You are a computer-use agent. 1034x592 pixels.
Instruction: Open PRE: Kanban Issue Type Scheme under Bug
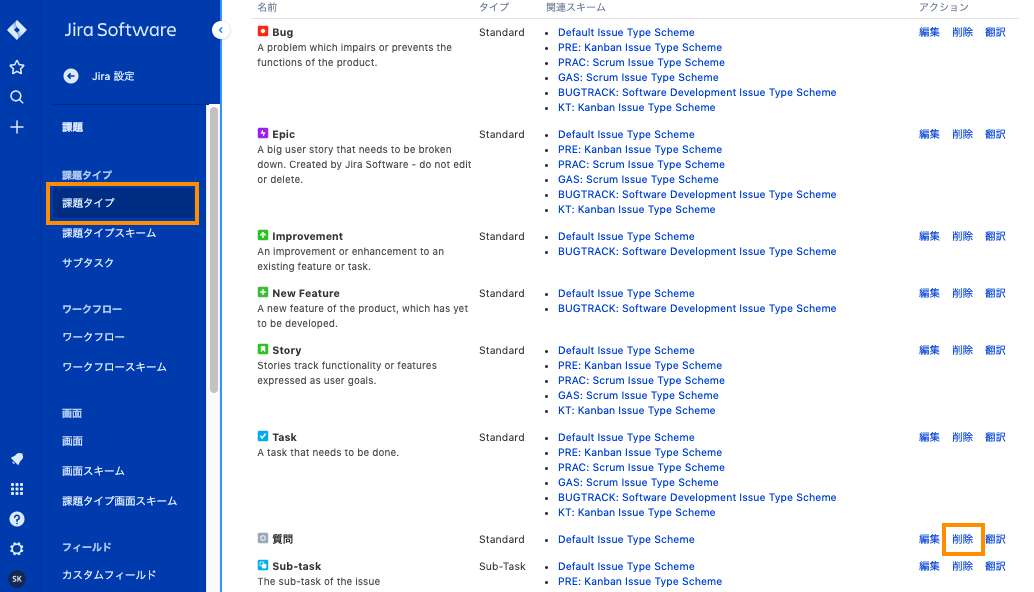click(x=640, y=47)
